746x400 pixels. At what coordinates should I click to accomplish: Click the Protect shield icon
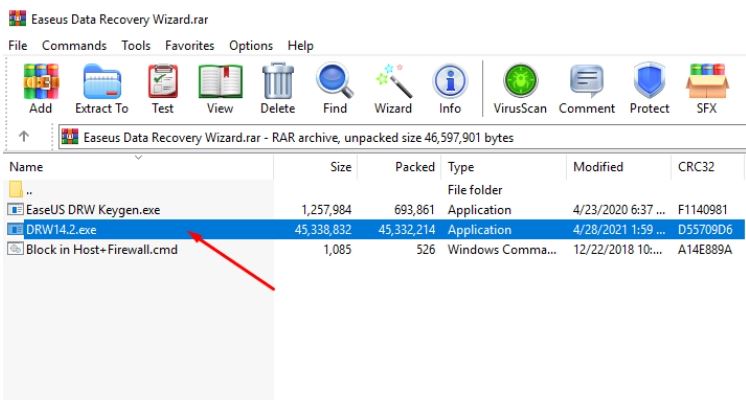click(650, 89)
